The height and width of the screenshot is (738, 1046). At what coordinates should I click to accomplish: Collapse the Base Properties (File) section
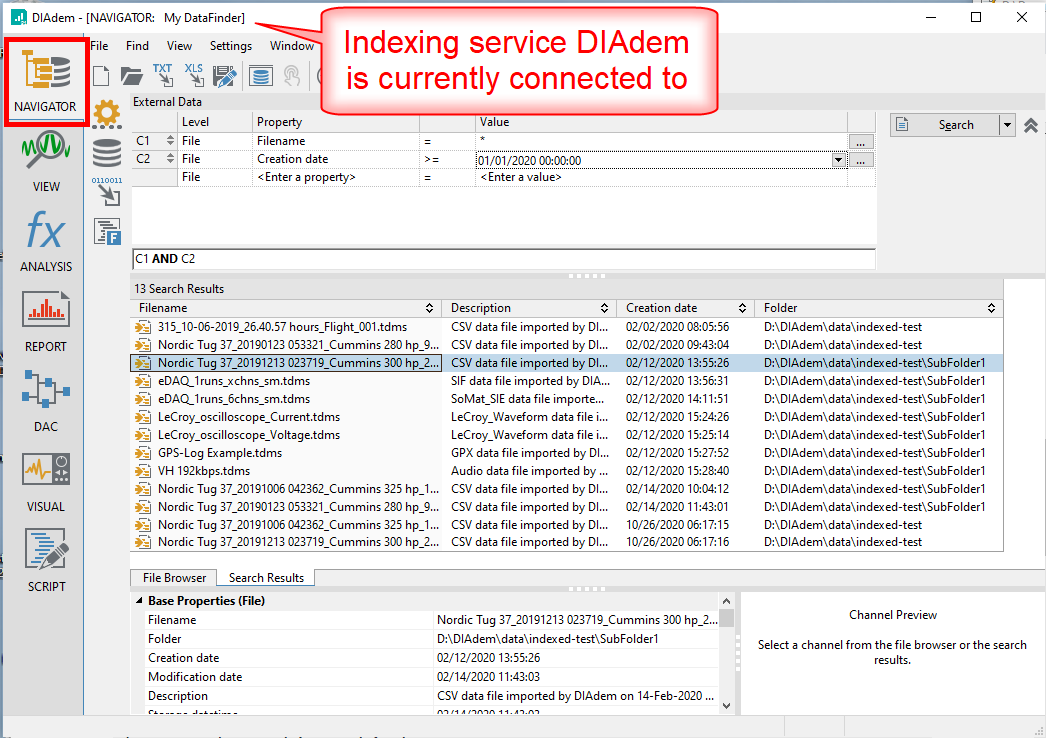[x=139, y=601]
